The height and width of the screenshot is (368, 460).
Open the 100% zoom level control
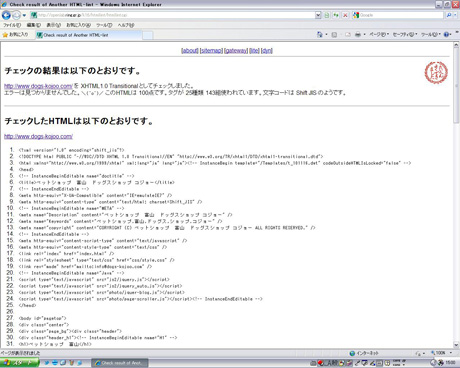tap(442, 353)
